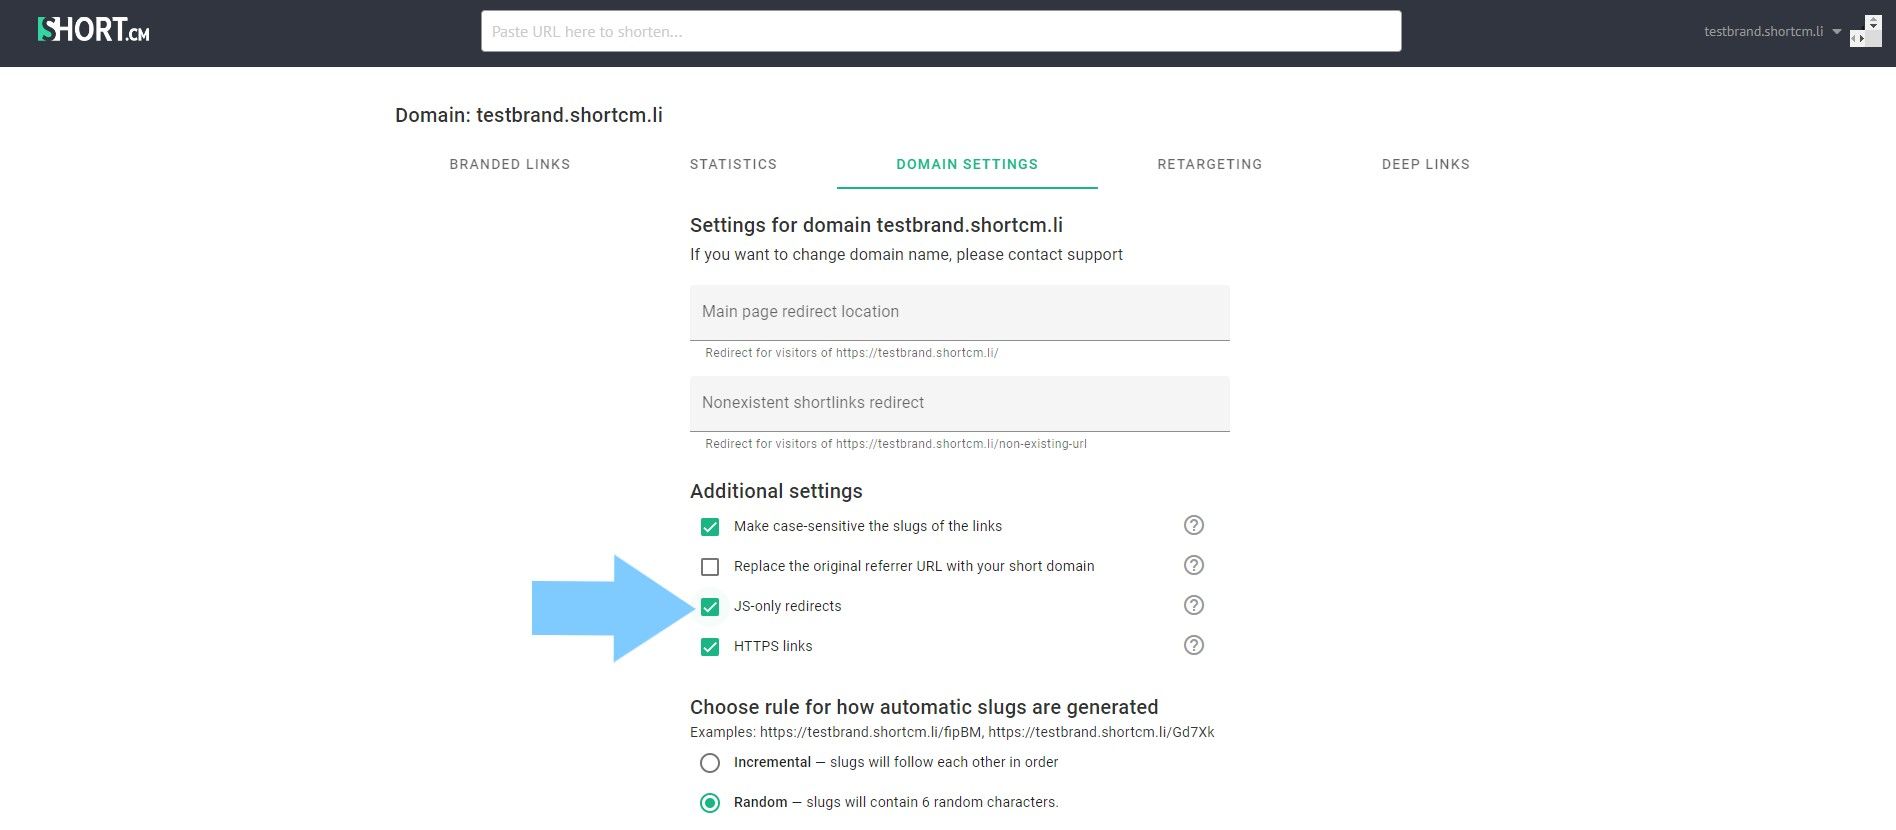Image resolution: width=1896 pixels, height=830 pixels.
Task: Focus the Paste URL to shorten field
Action: pos(941,31)
